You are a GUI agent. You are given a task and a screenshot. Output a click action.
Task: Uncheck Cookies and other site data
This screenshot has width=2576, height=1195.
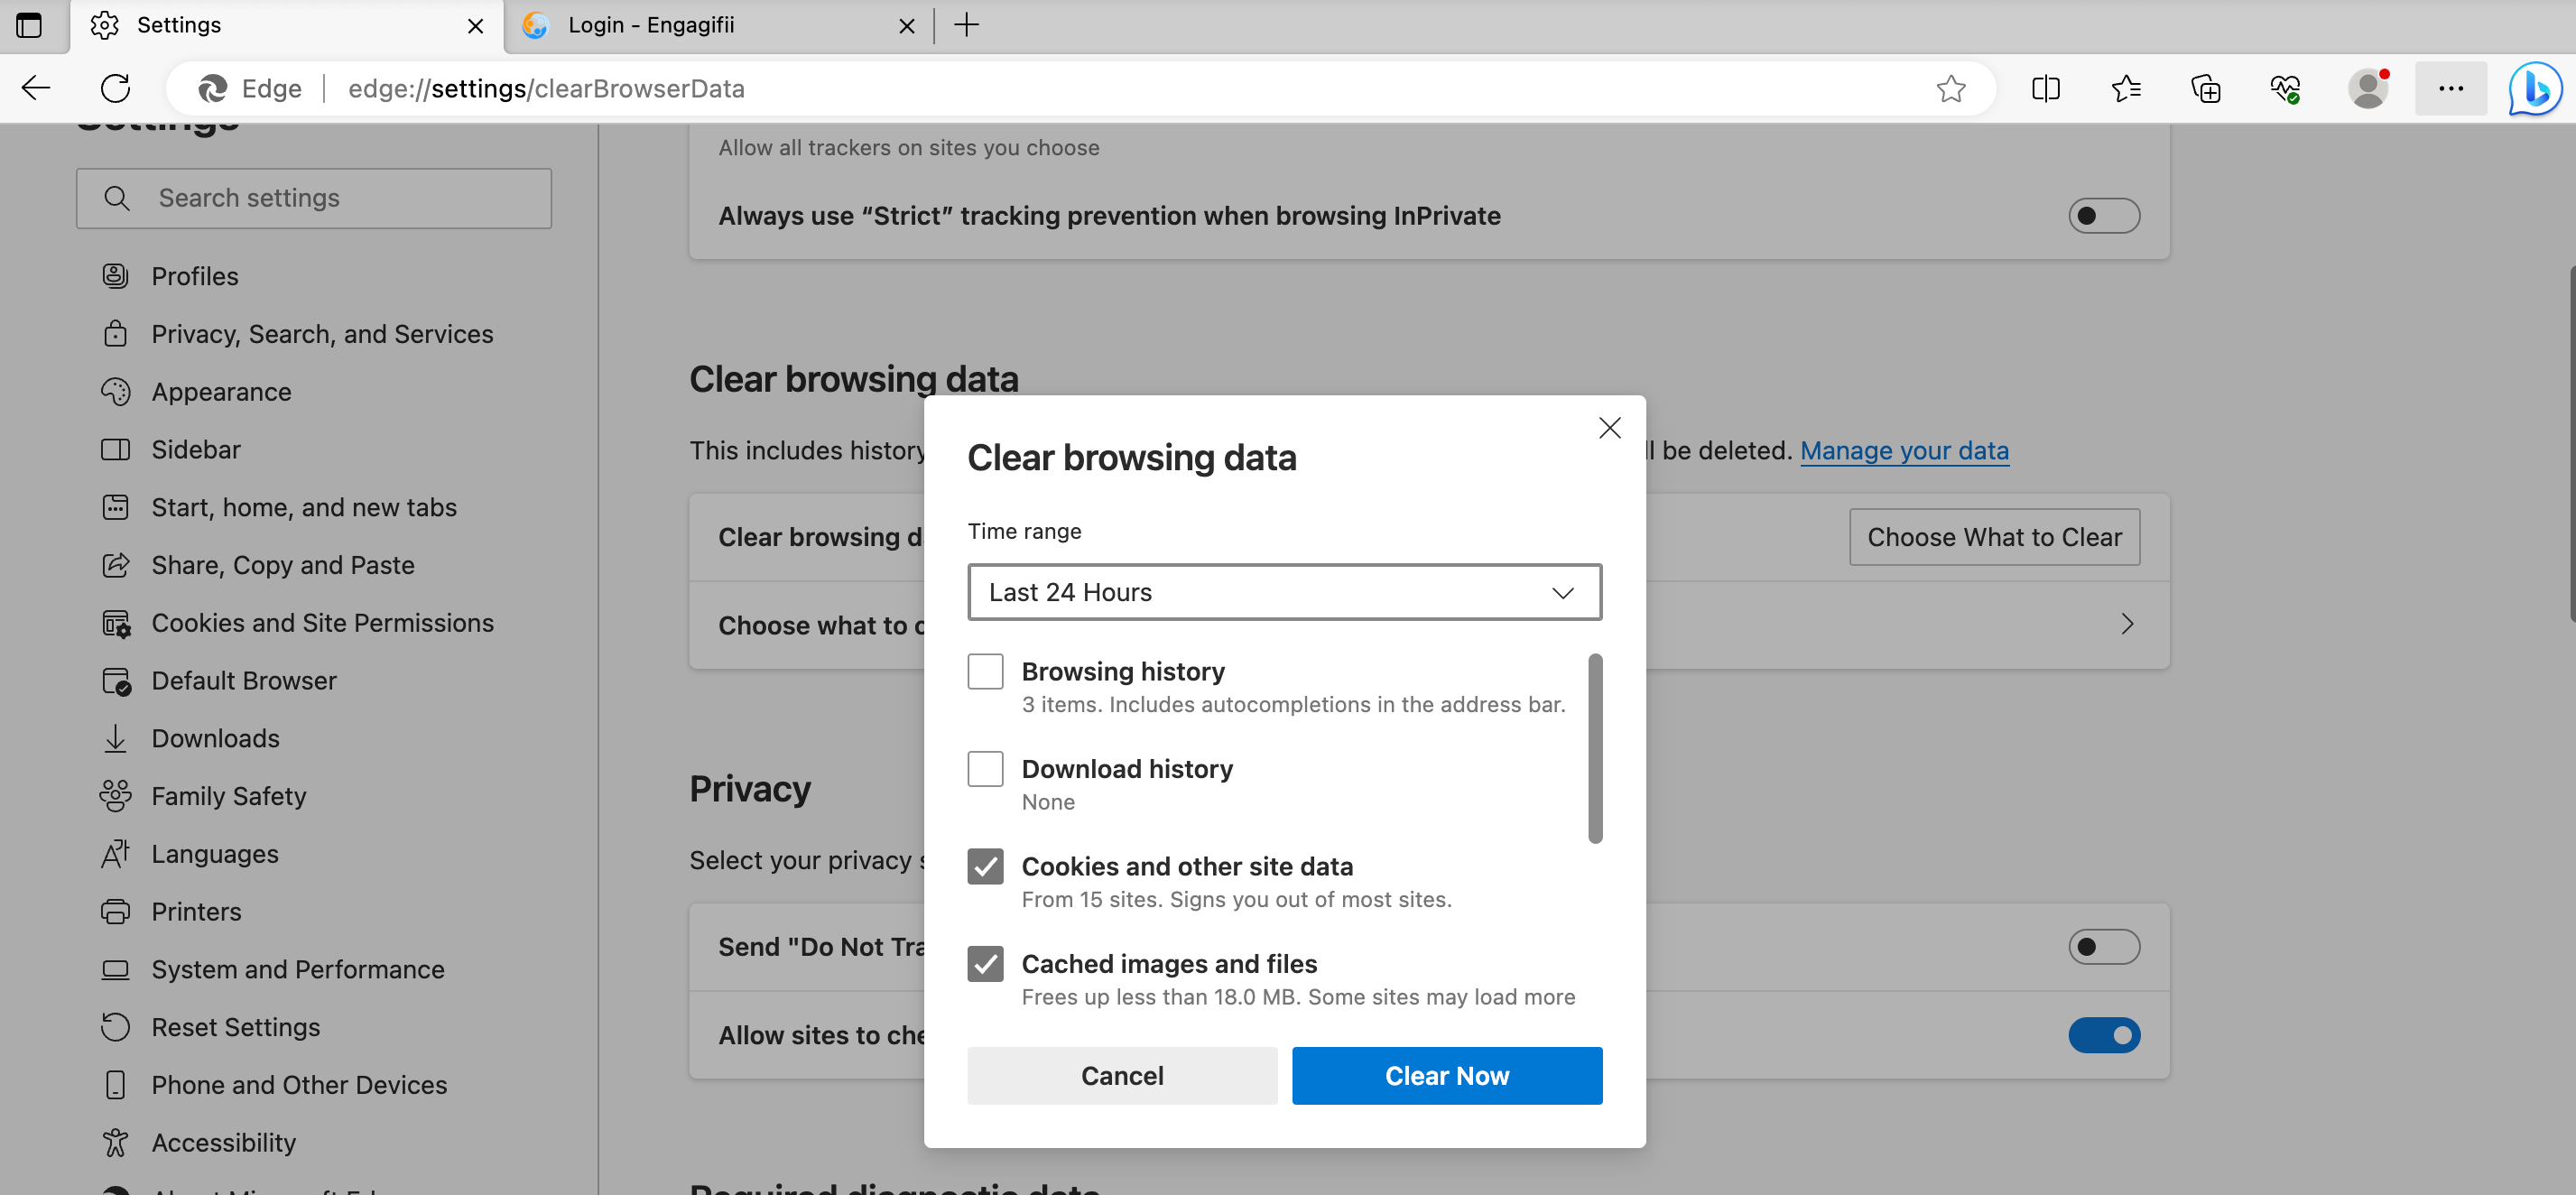click(985, 866)
